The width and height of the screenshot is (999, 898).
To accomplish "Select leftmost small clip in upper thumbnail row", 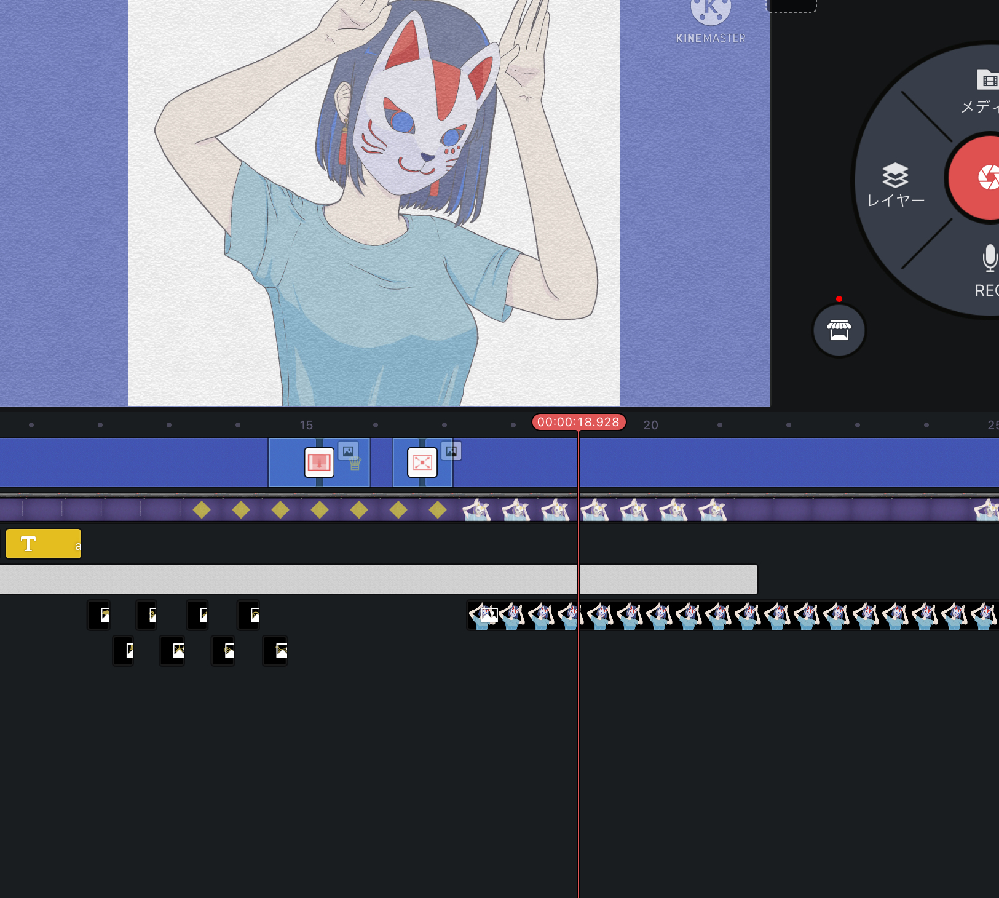I will click(x=99, y=615).
